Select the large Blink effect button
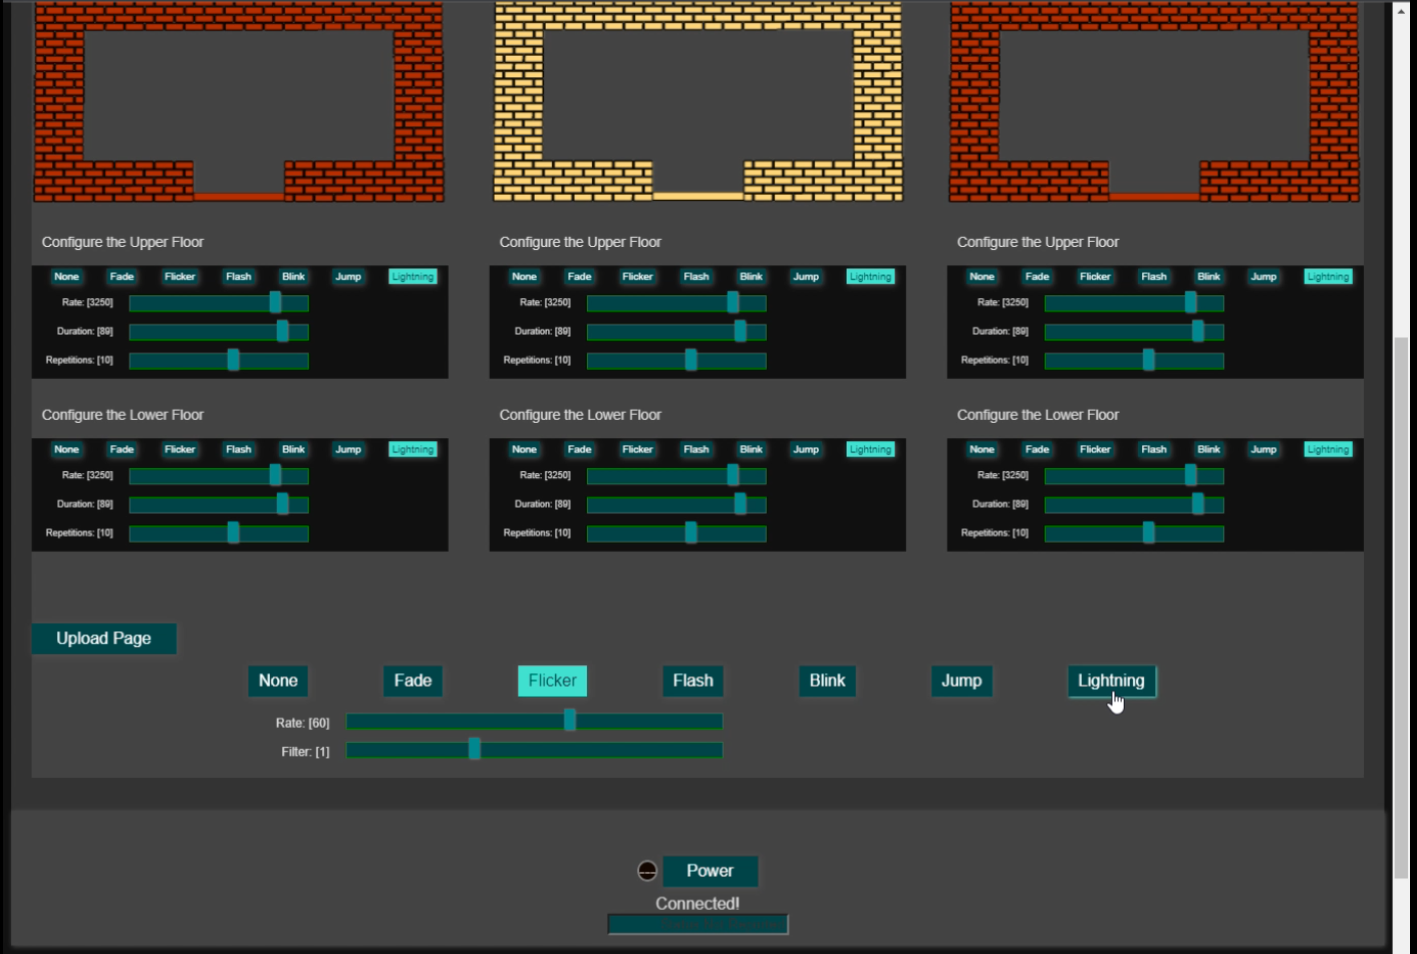1417x954 pixels. [x=827, y=681]
